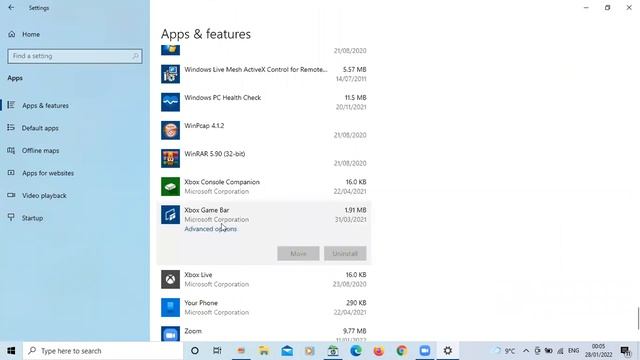
Task: Open Advanced options for Xbox Game Bar
Action: pyautogui.click(x=211, y=229)
